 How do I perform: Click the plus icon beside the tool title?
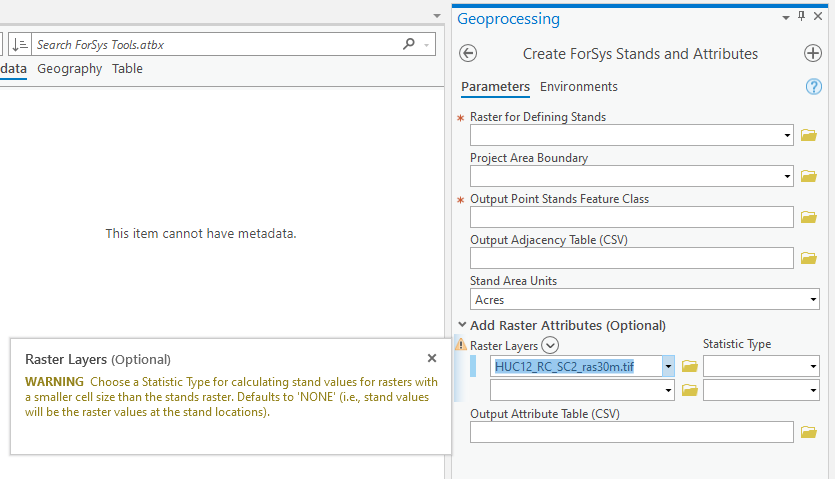click(x=812, y=54)
